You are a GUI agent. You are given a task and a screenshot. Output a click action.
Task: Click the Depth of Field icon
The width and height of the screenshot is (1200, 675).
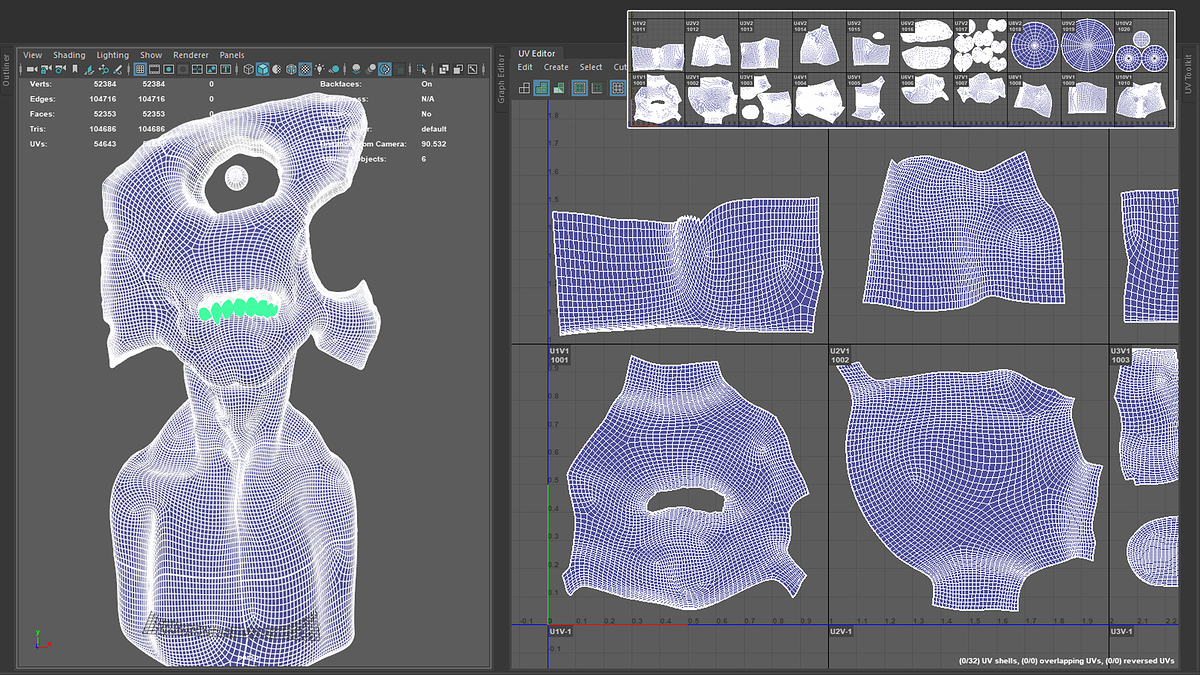(399, 69)
